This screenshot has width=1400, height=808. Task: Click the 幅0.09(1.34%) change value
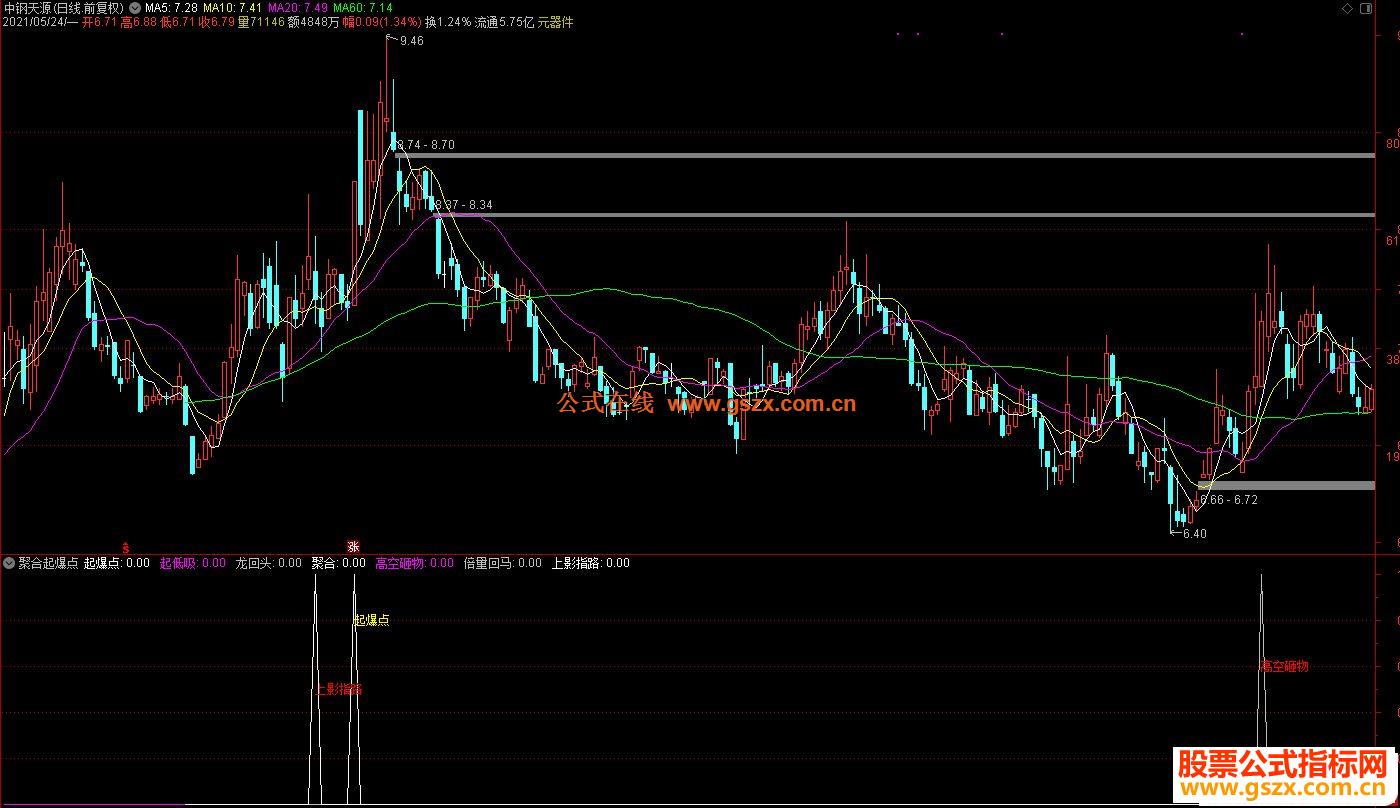coord(382,22)
